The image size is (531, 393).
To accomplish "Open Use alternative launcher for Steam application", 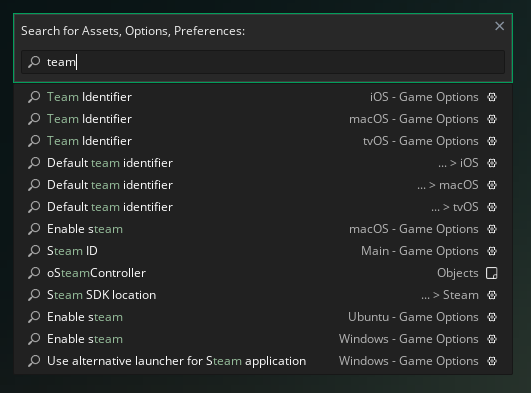I will click(263, 361).
